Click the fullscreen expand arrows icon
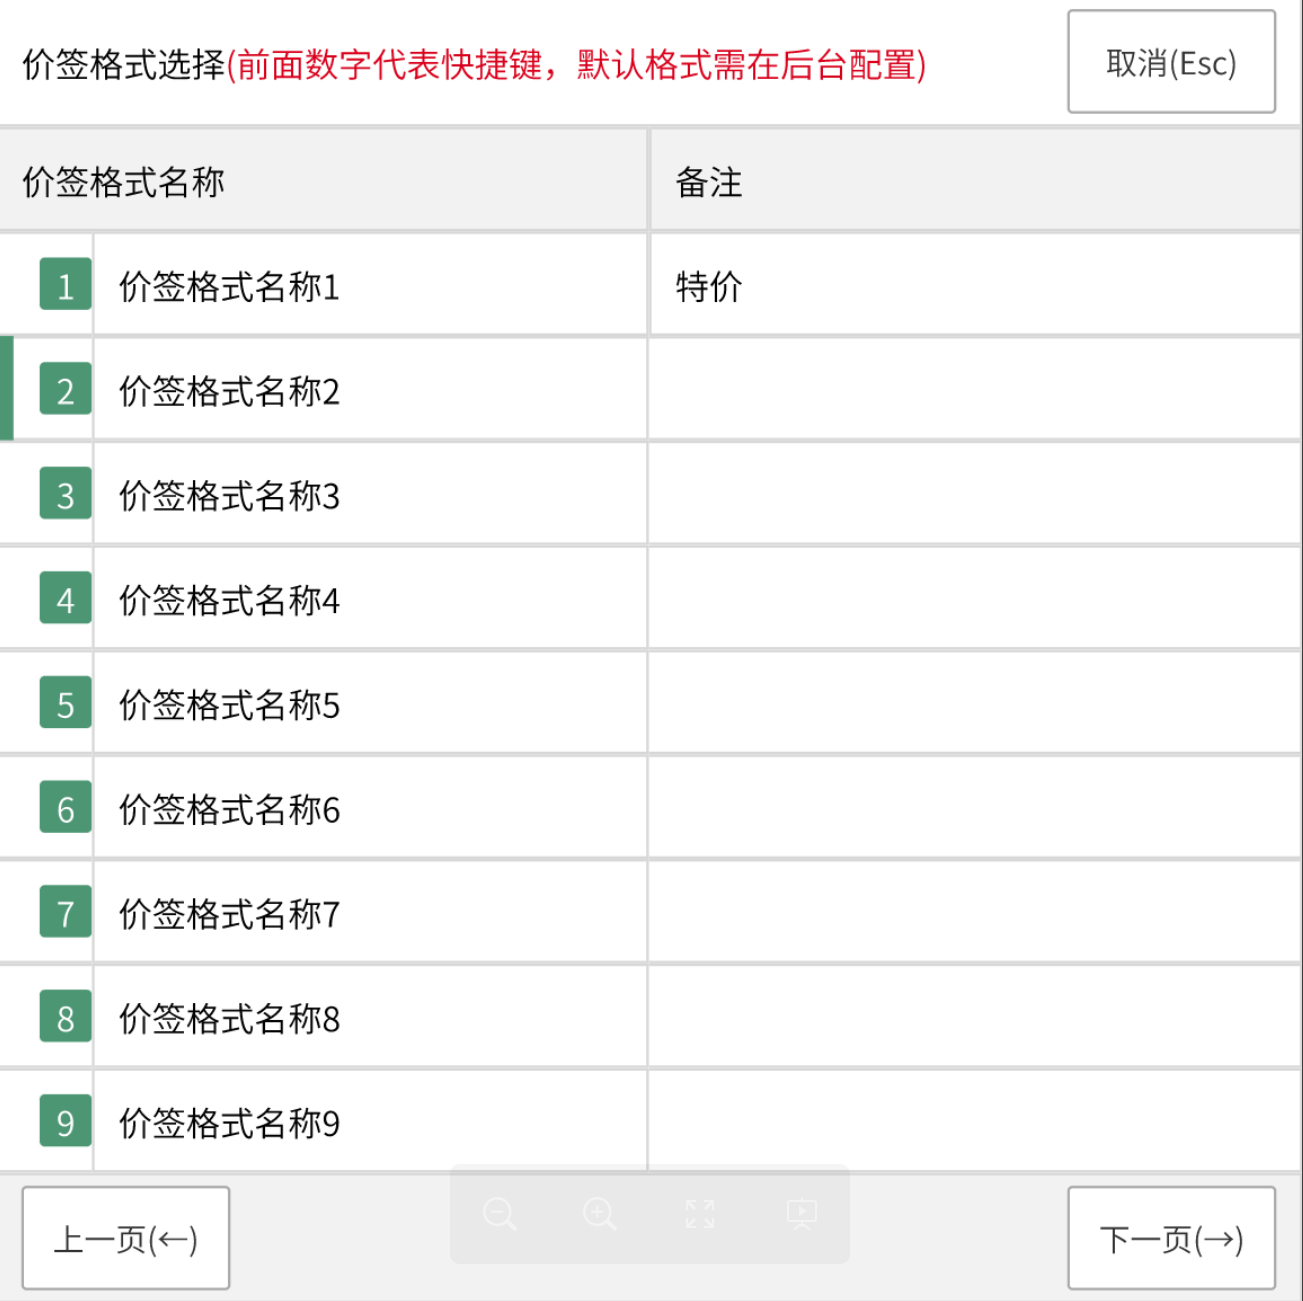This screenshot has width=1303, height=1301. 700,1214
